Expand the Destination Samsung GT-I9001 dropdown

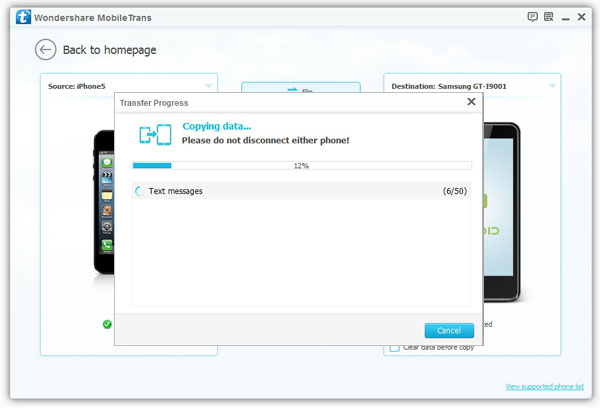click(x=552, y=86)
